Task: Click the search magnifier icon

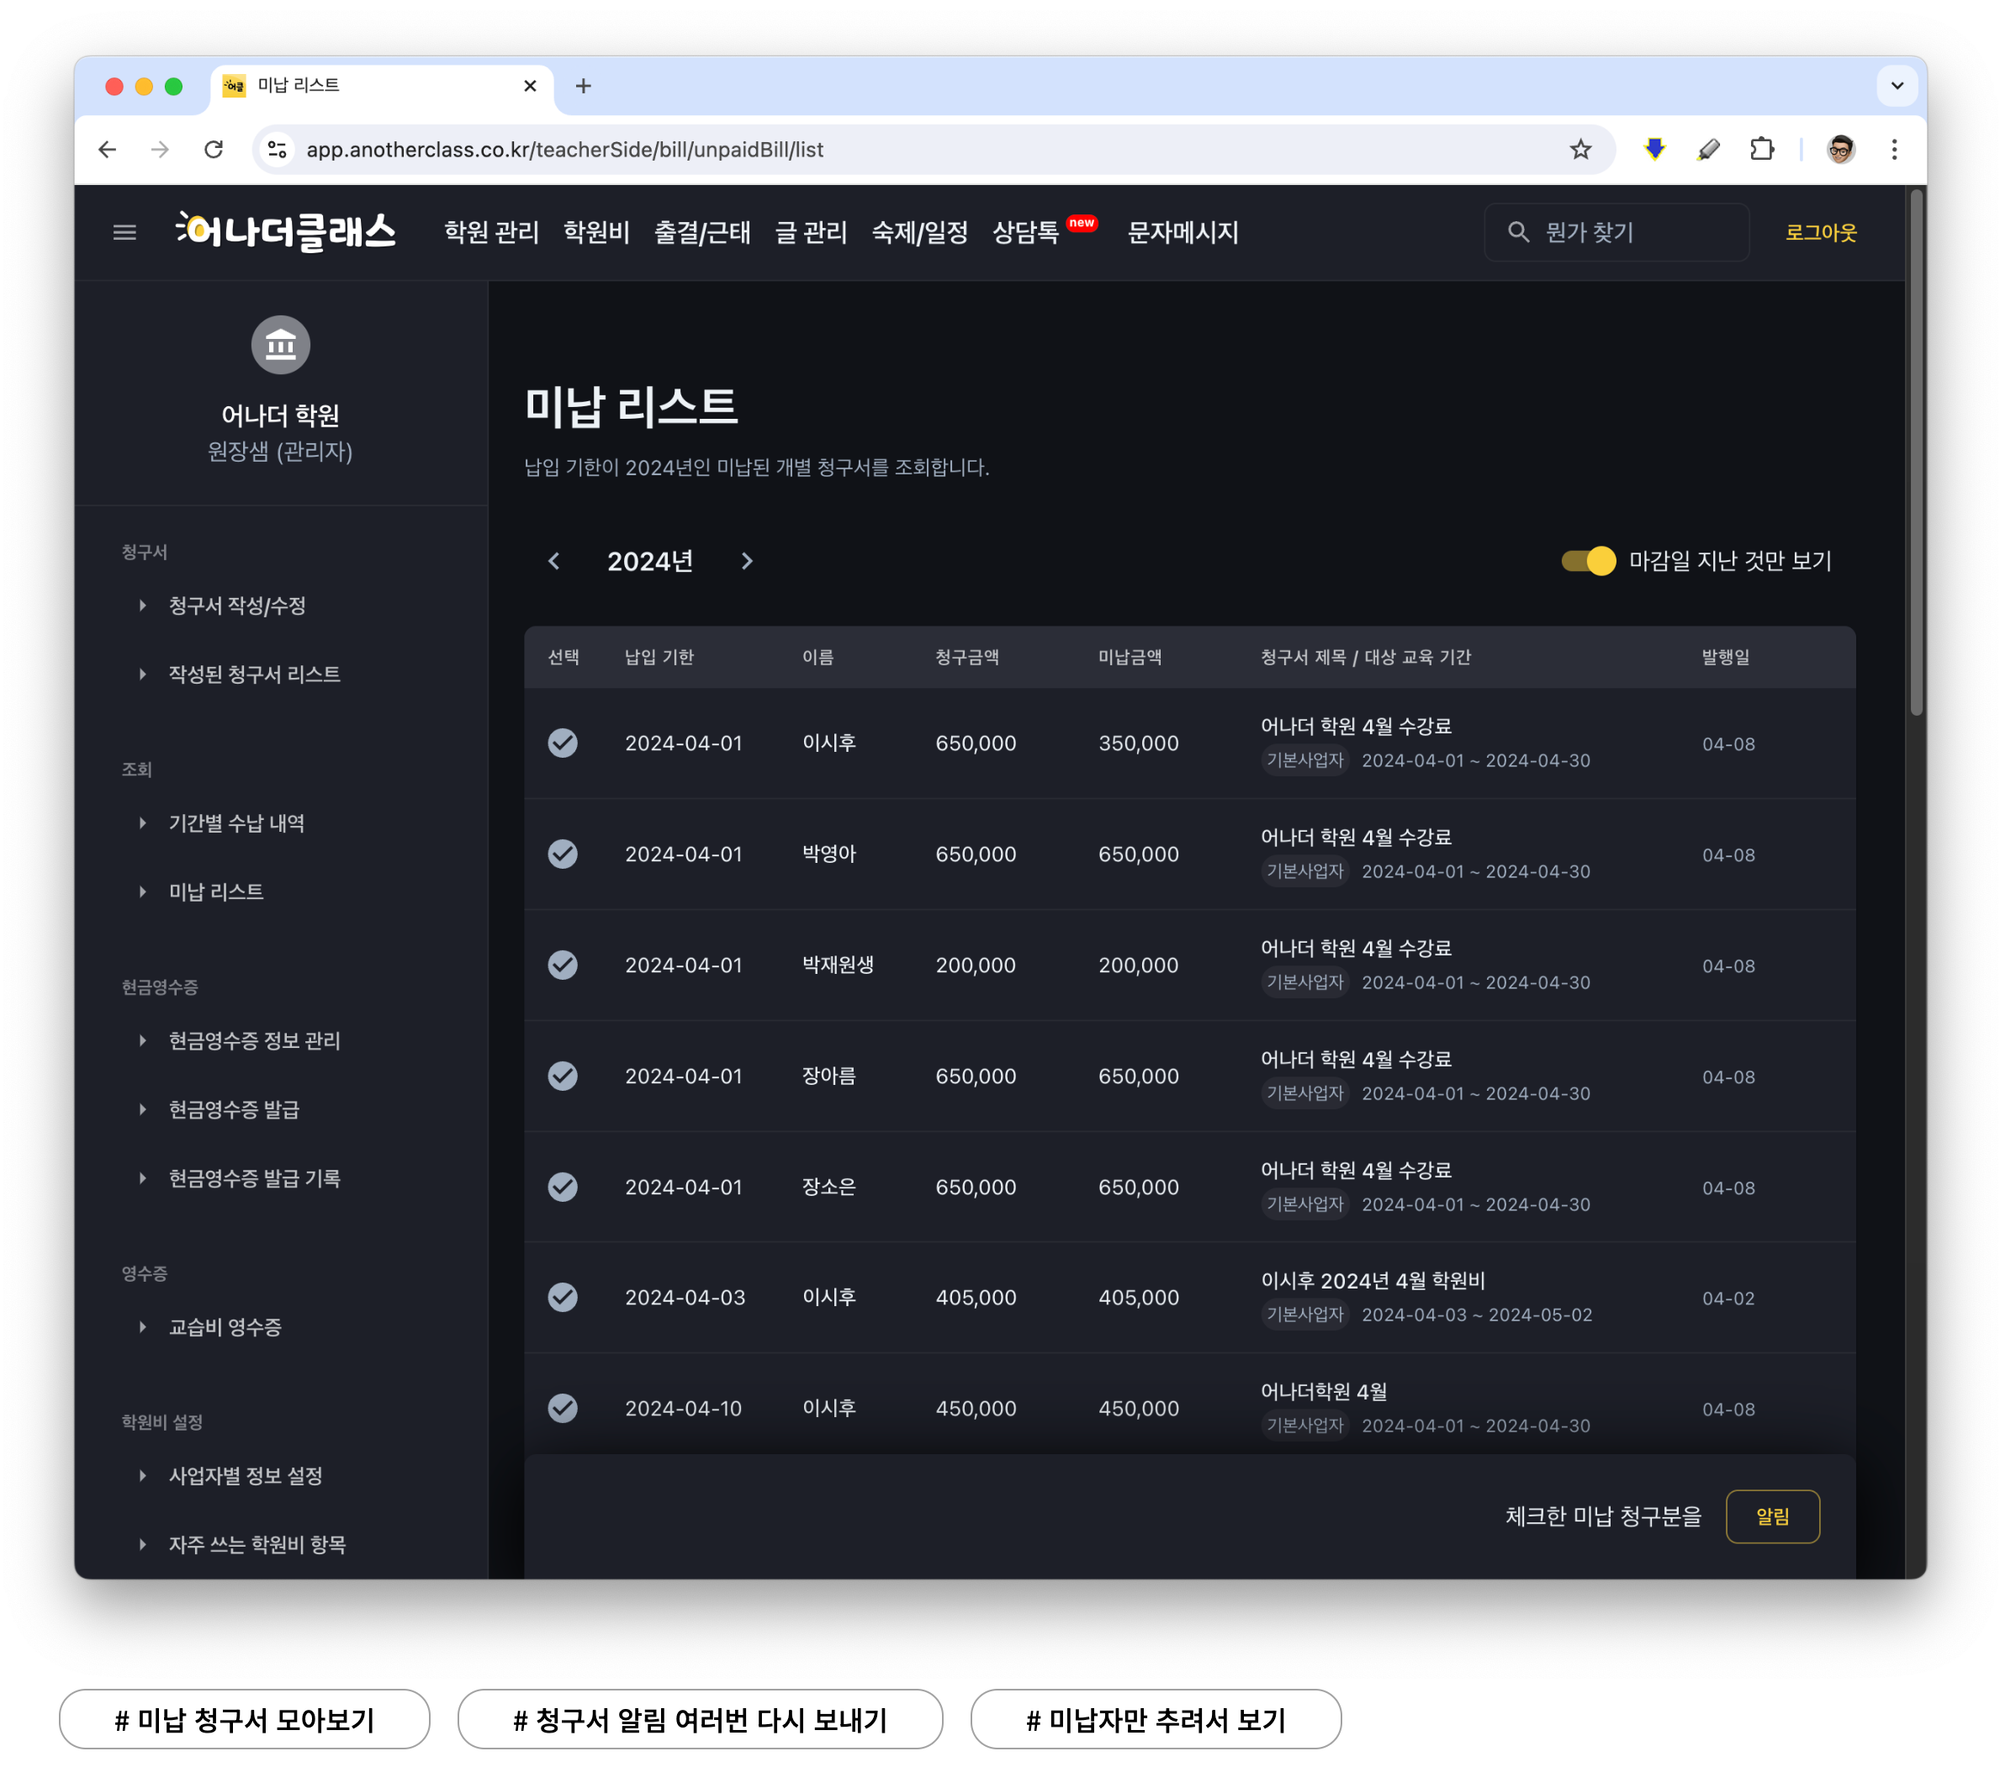Action: [1517, 232]
